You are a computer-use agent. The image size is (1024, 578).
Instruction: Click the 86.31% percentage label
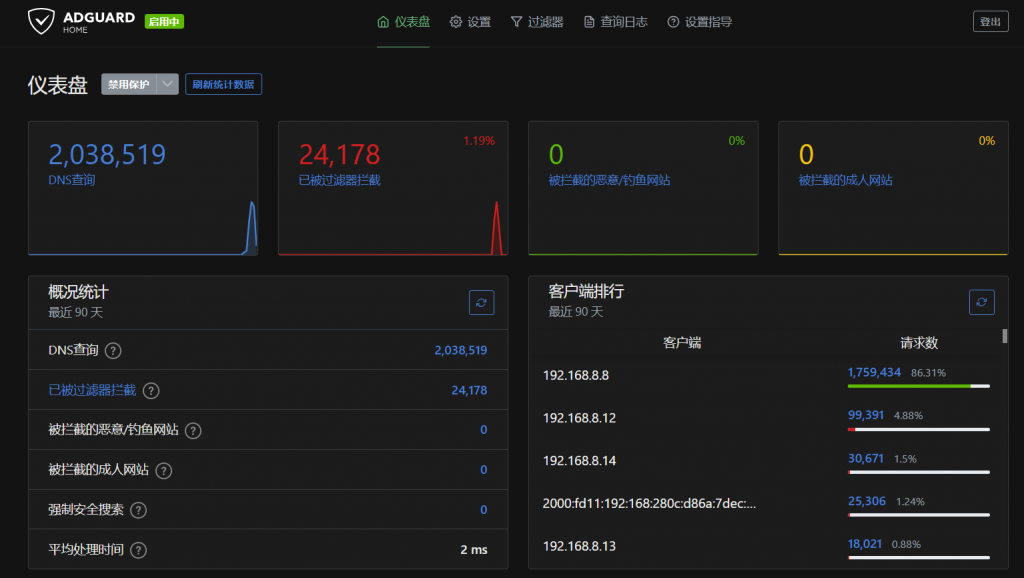pos(928,373)
